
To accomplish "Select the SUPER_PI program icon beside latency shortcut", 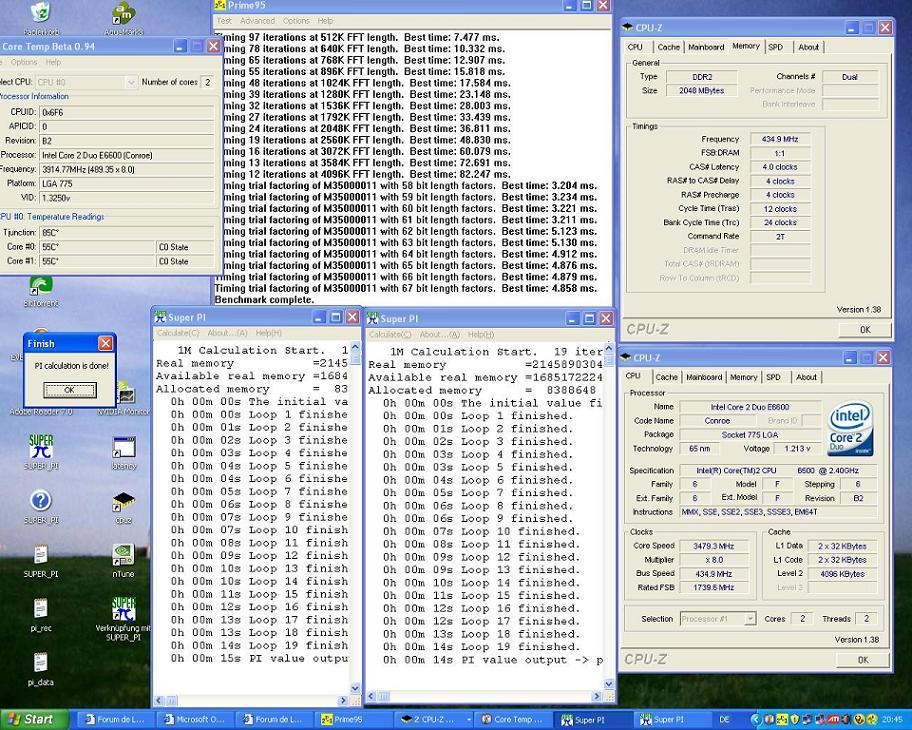I will 41,447.
